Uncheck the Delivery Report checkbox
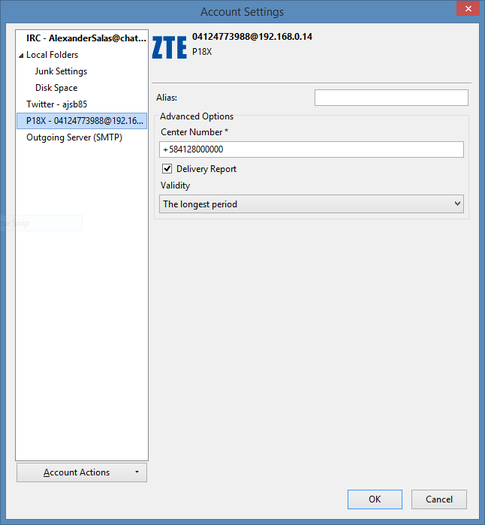 pos(167,168)
